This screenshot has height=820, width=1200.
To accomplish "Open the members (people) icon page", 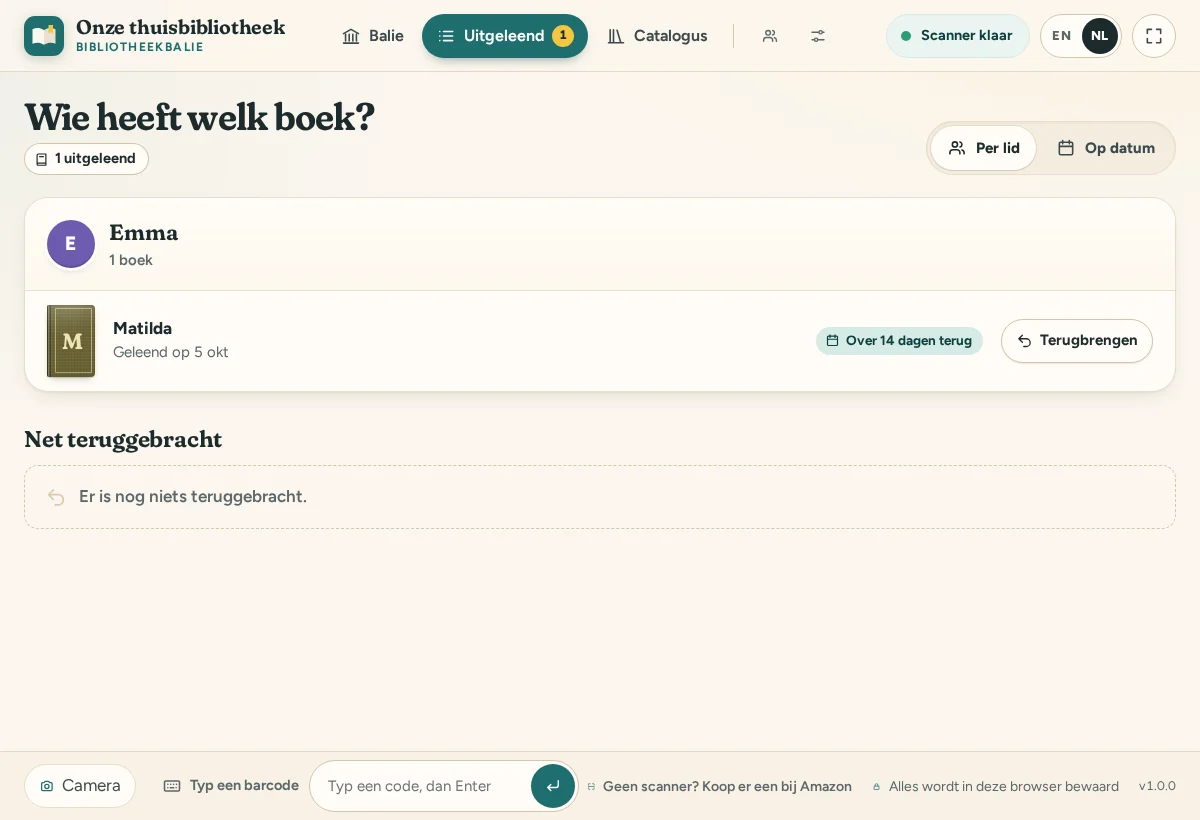I will [770, 36].
